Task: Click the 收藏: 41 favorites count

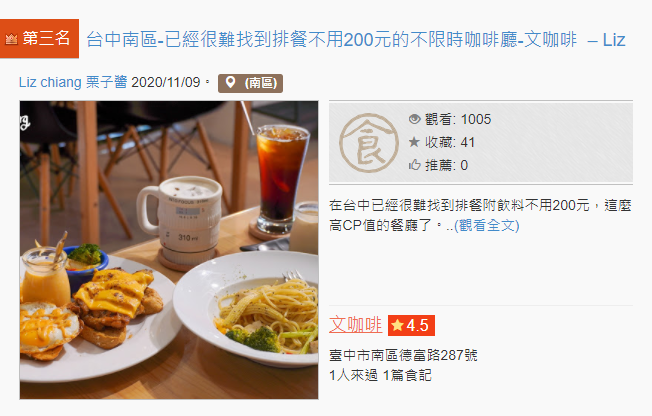Action: [449, 142]
